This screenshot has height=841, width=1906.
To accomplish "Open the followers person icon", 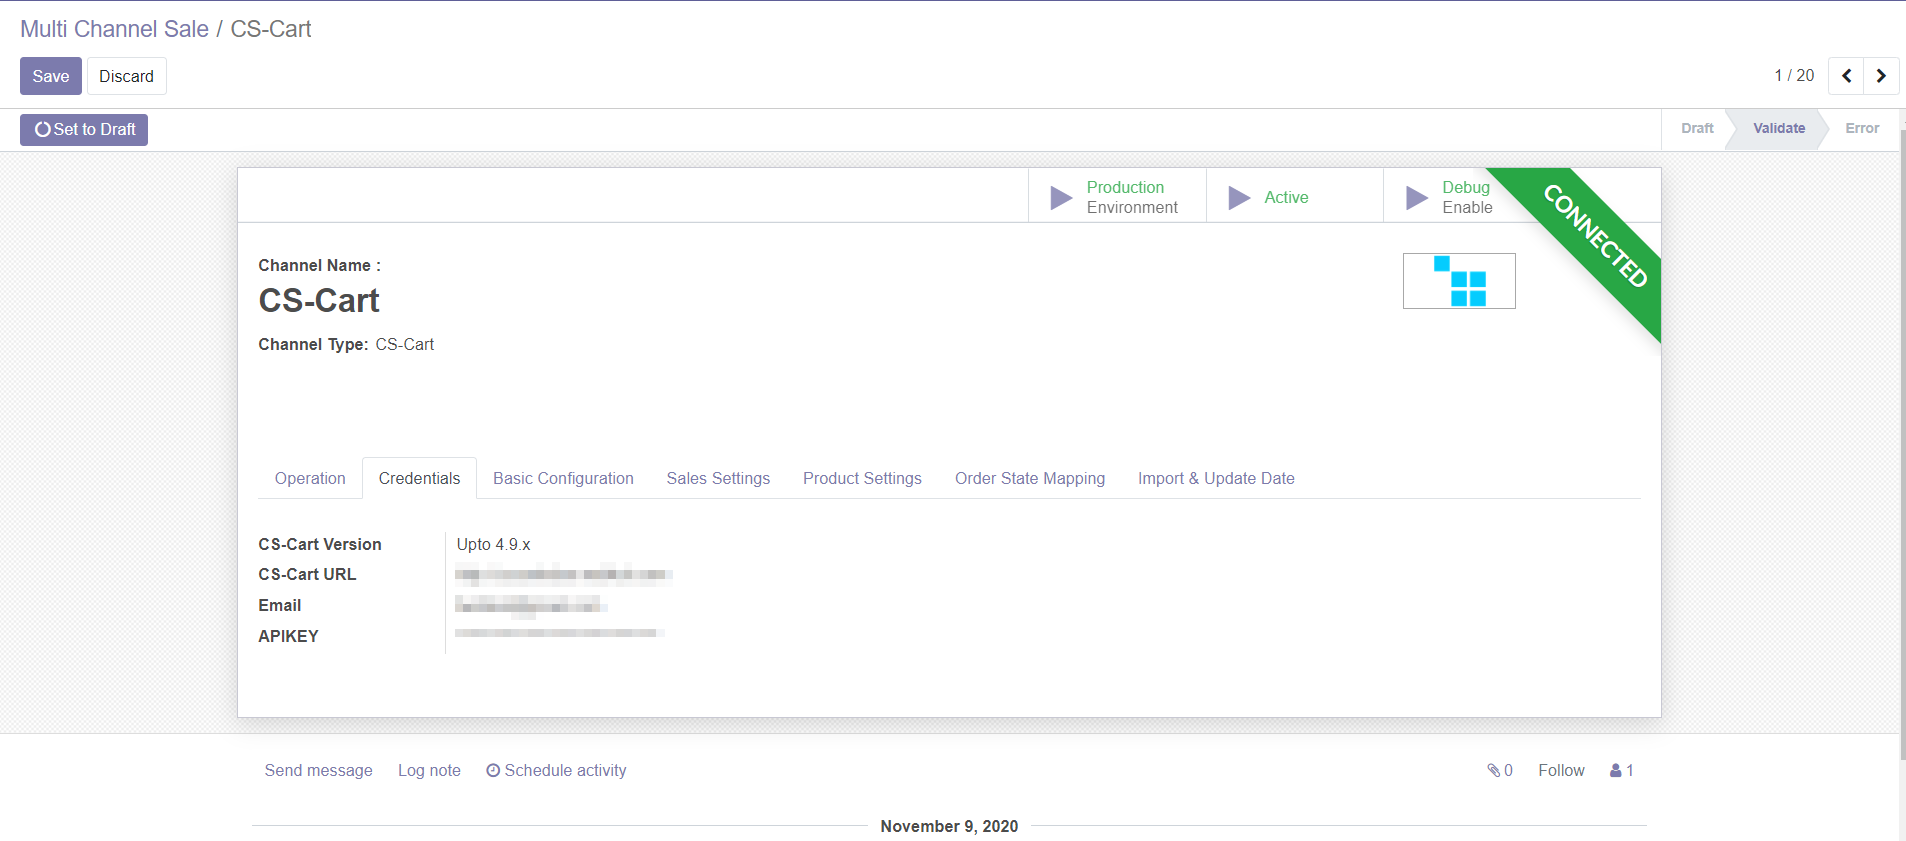I will pyautogui.click(x=1616, y=770).
